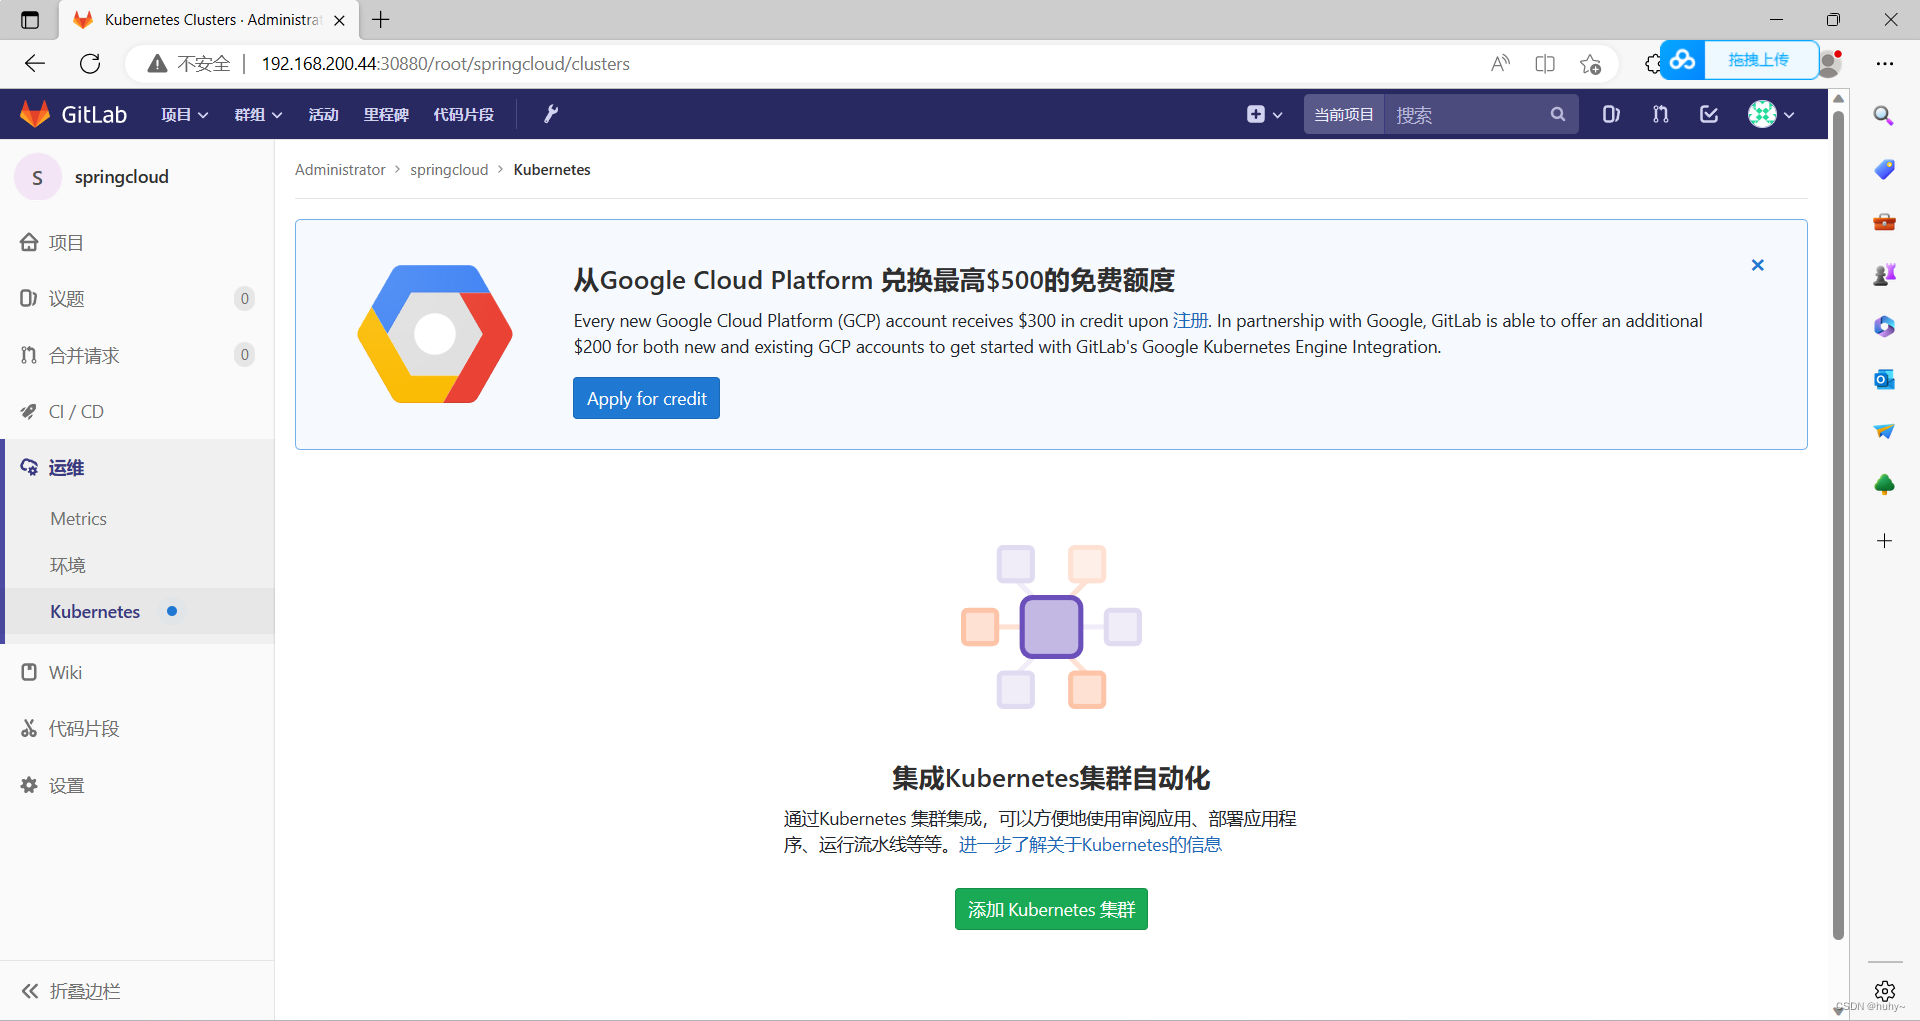Screen dimensions: 1920x1021
Task: Follow the 注册 link in the banner
Action: click(x=1190, y=321)
